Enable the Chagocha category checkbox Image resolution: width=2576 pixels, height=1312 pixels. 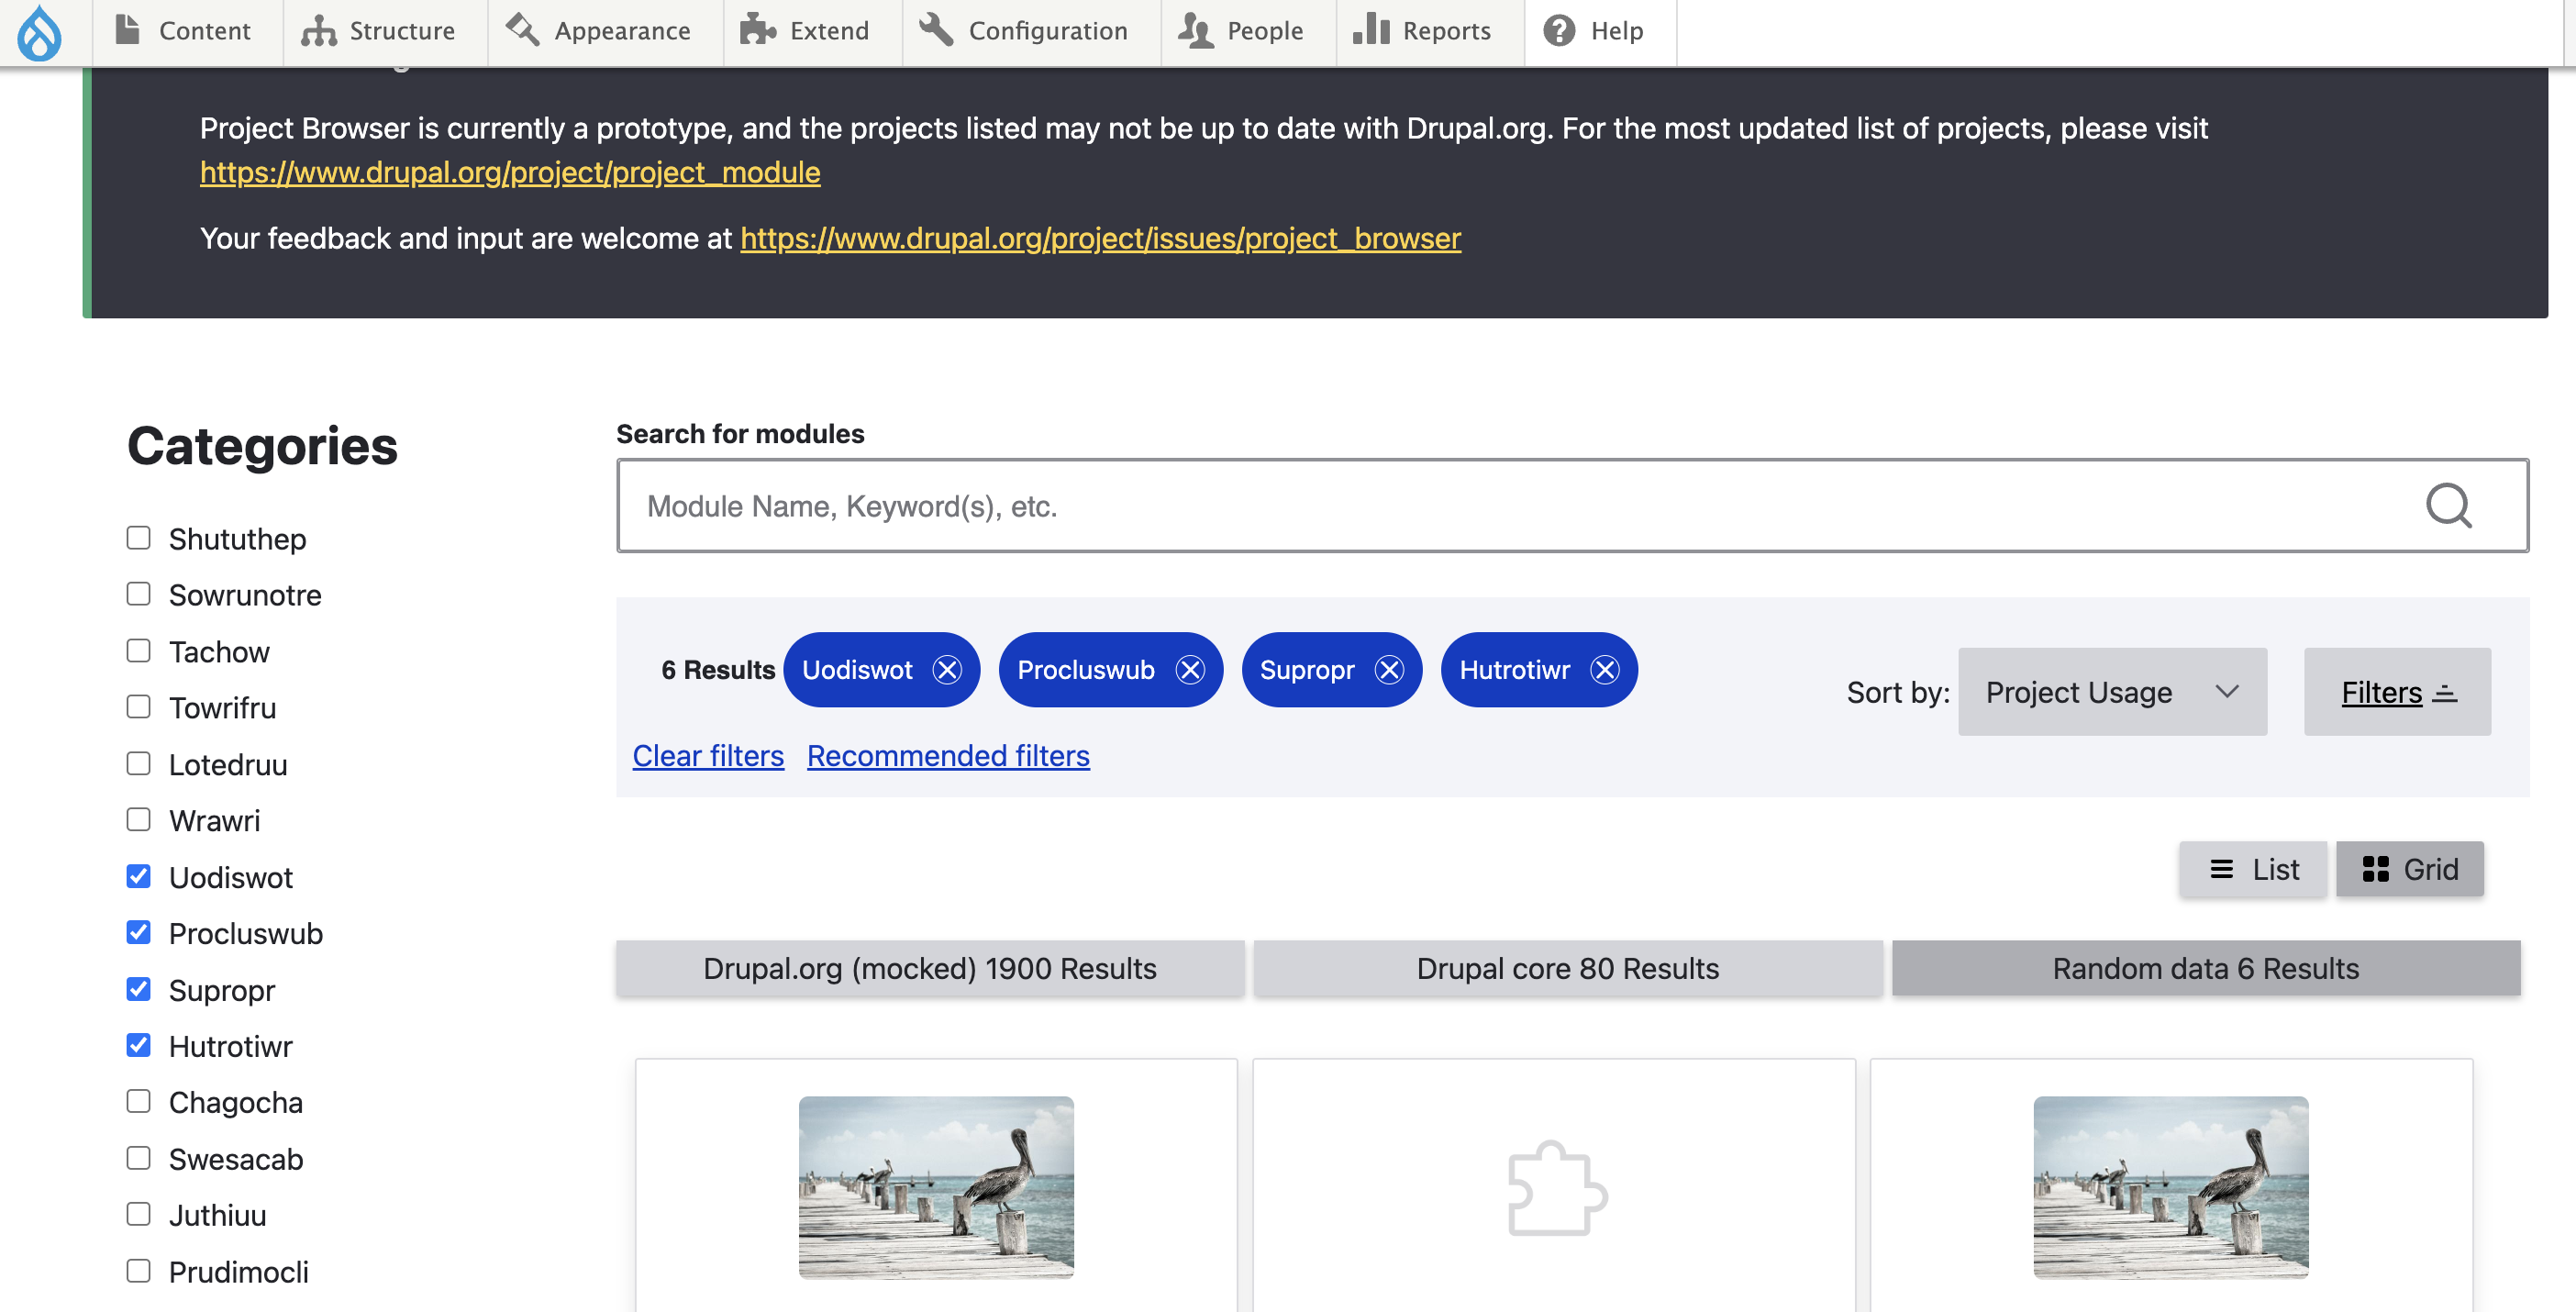pyautogui.click(x=139, y=1099)
